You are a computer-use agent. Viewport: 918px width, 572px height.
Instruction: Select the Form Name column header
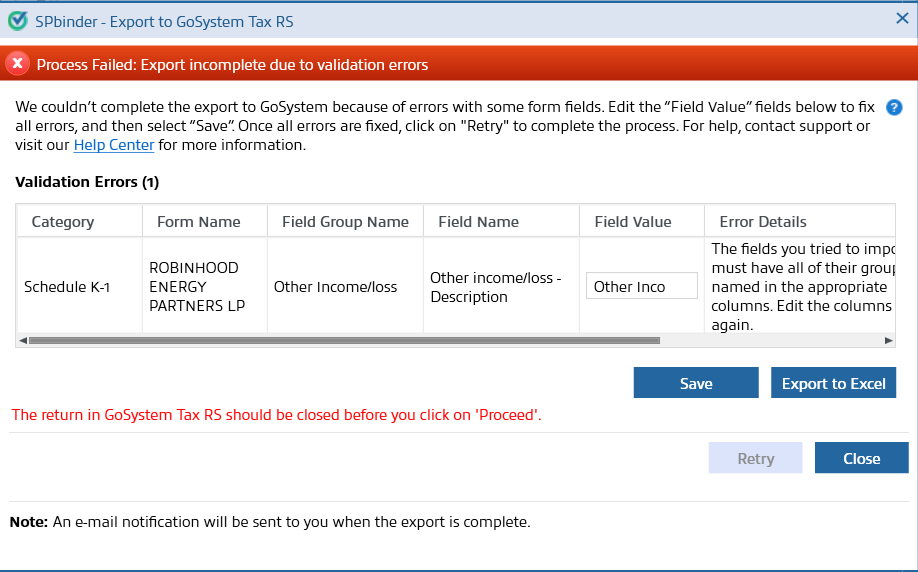[198, 222]
